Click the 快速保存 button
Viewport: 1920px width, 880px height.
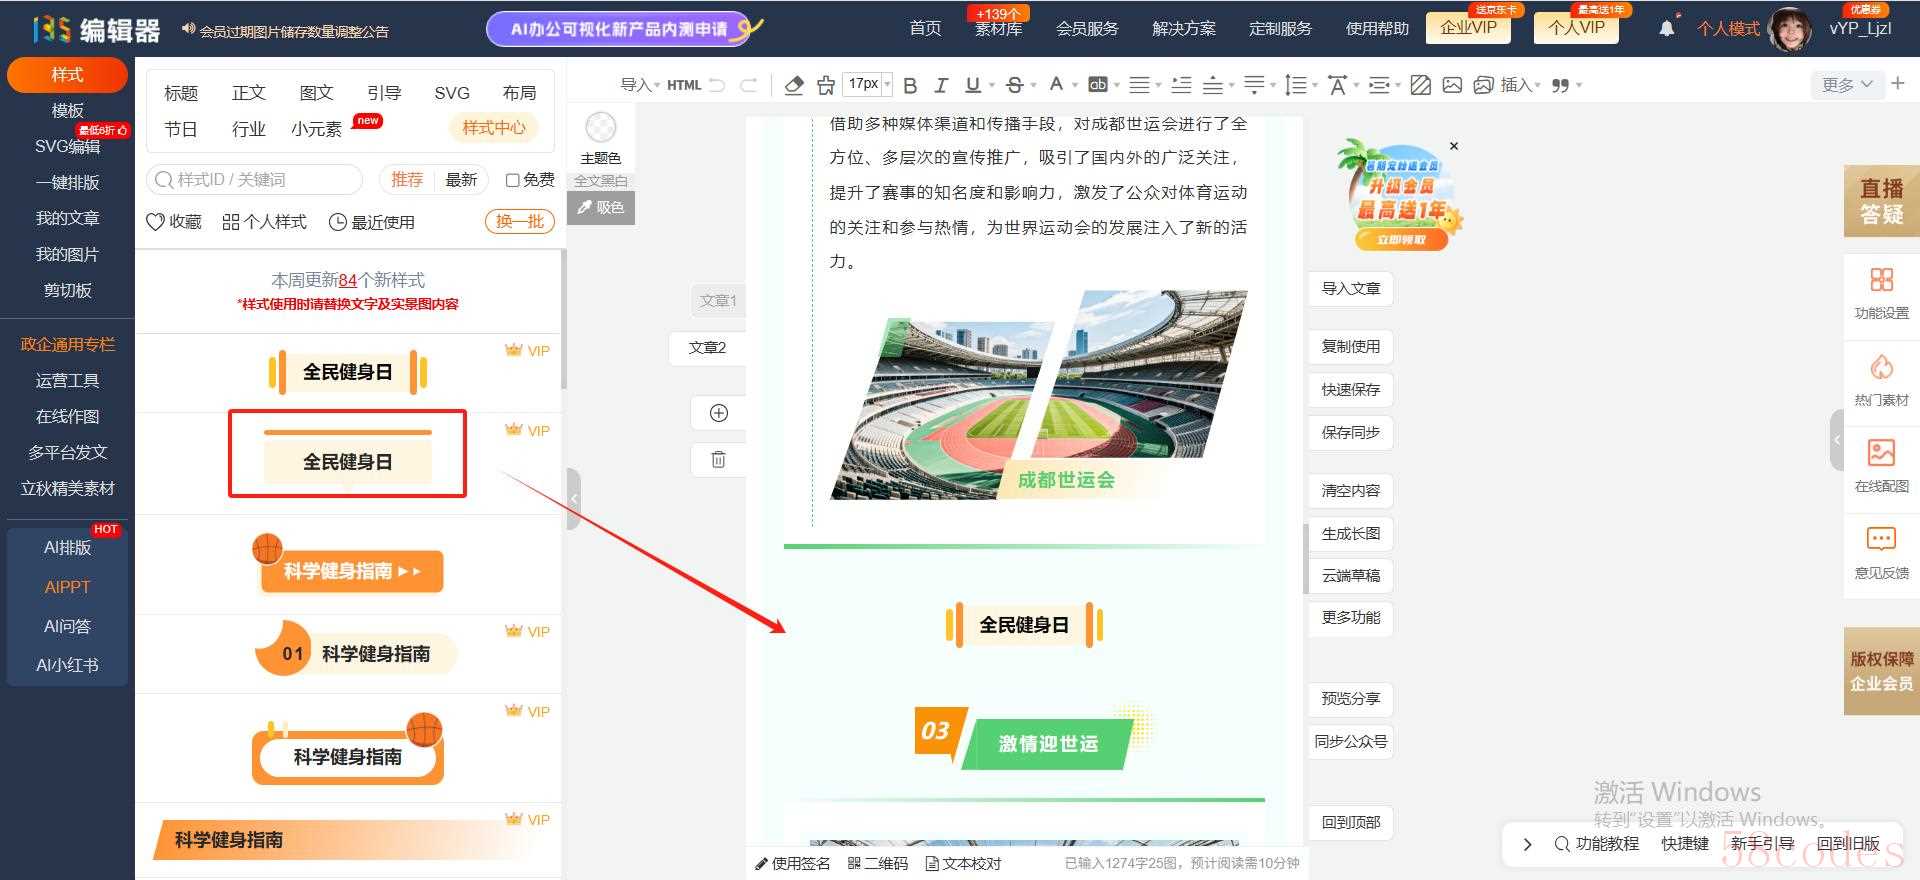(1350, 390)
